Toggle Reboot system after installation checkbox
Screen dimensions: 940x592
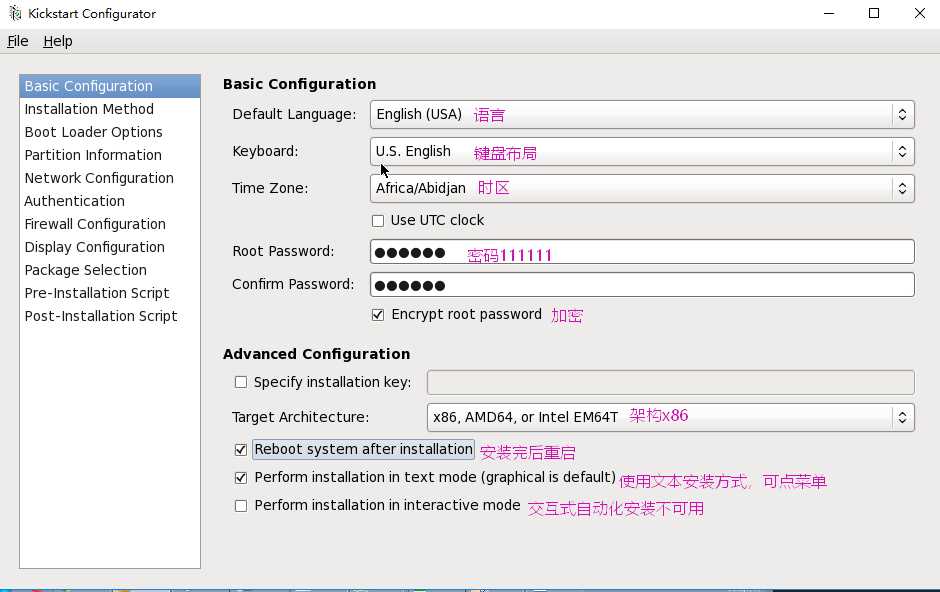(241, 450)
